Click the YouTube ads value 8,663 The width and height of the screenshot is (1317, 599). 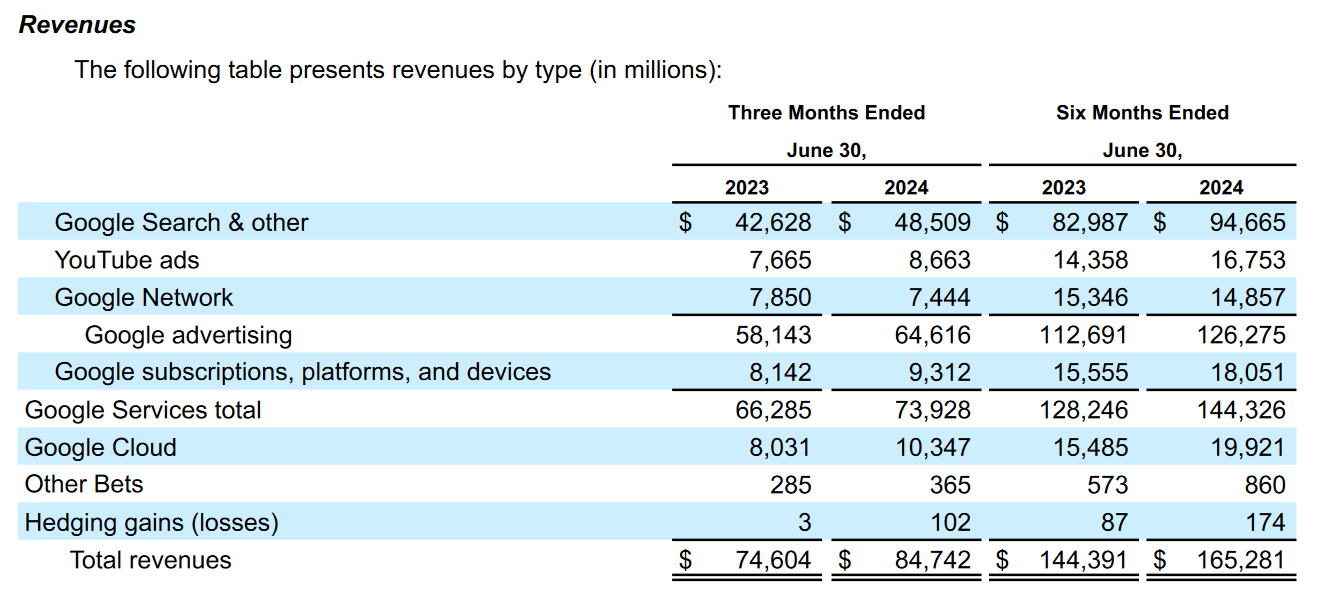939,260
